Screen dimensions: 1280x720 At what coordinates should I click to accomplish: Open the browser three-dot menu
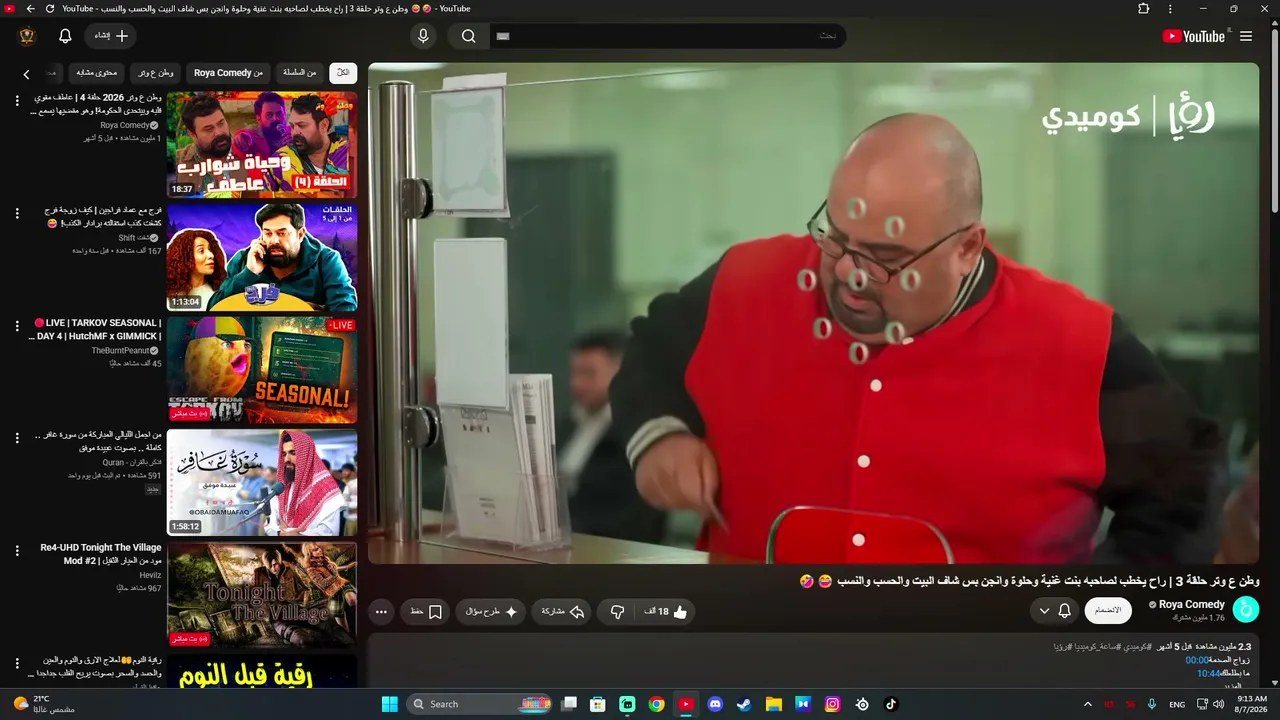click(1170, 9)
